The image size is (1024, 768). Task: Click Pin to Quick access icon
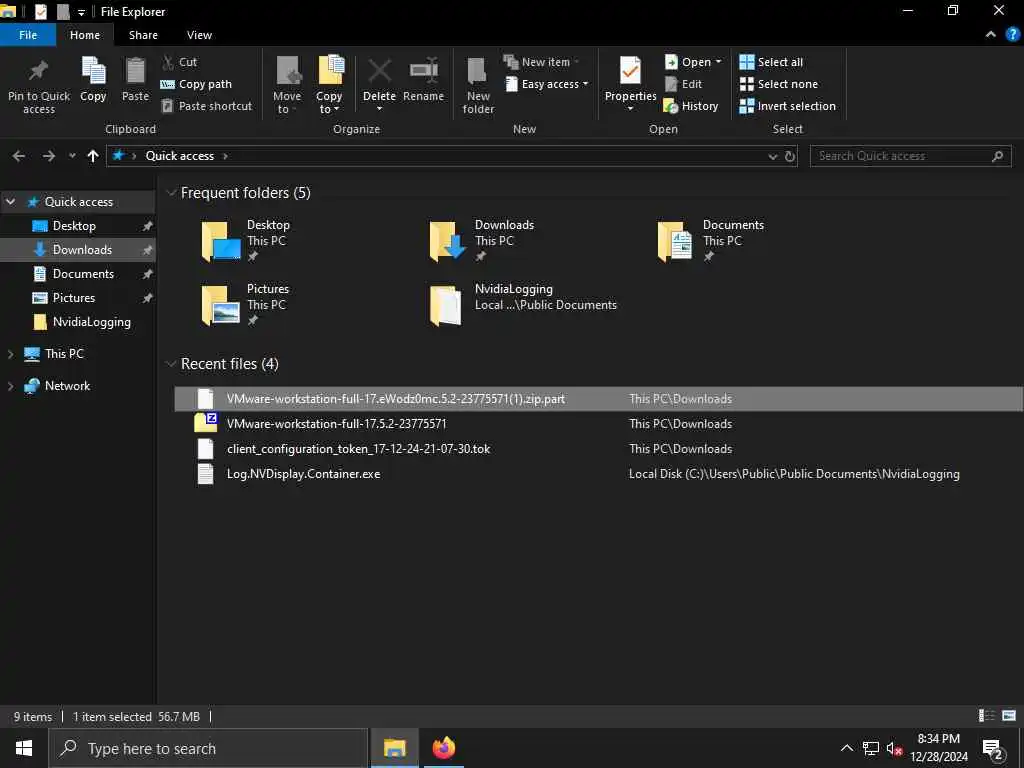pyautogui.click(x=39, y=71)
